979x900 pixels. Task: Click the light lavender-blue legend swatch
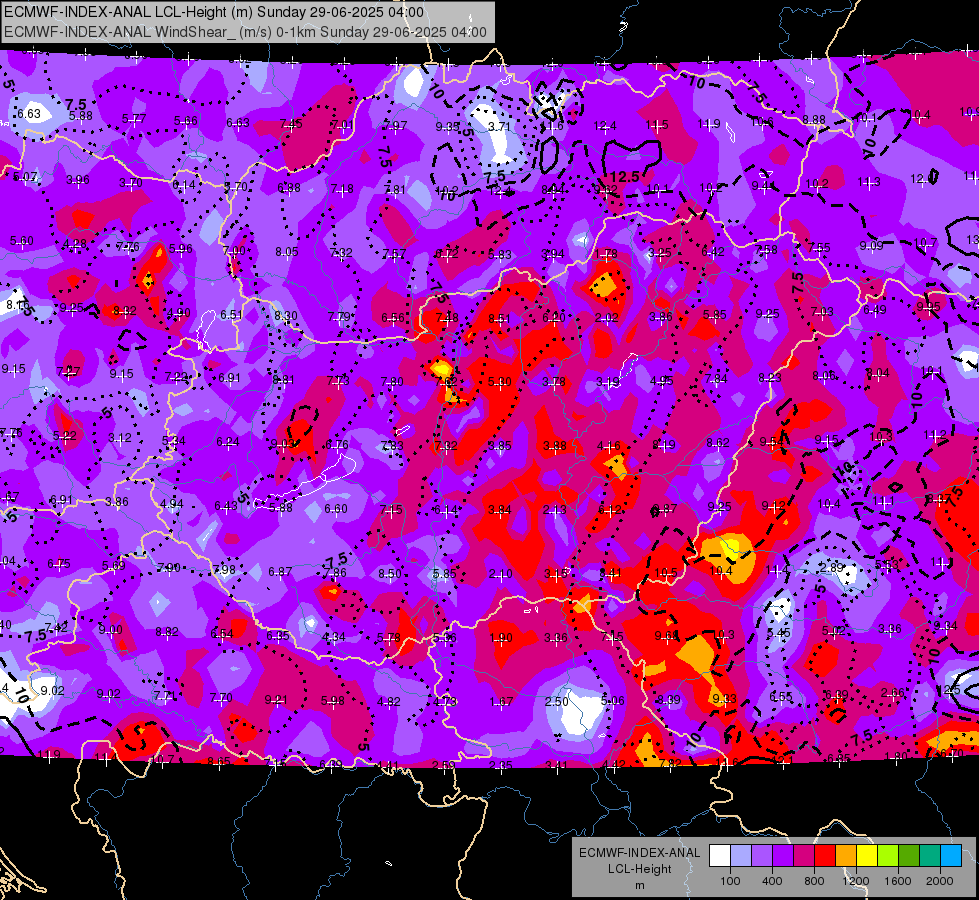[x=741, y=856]
